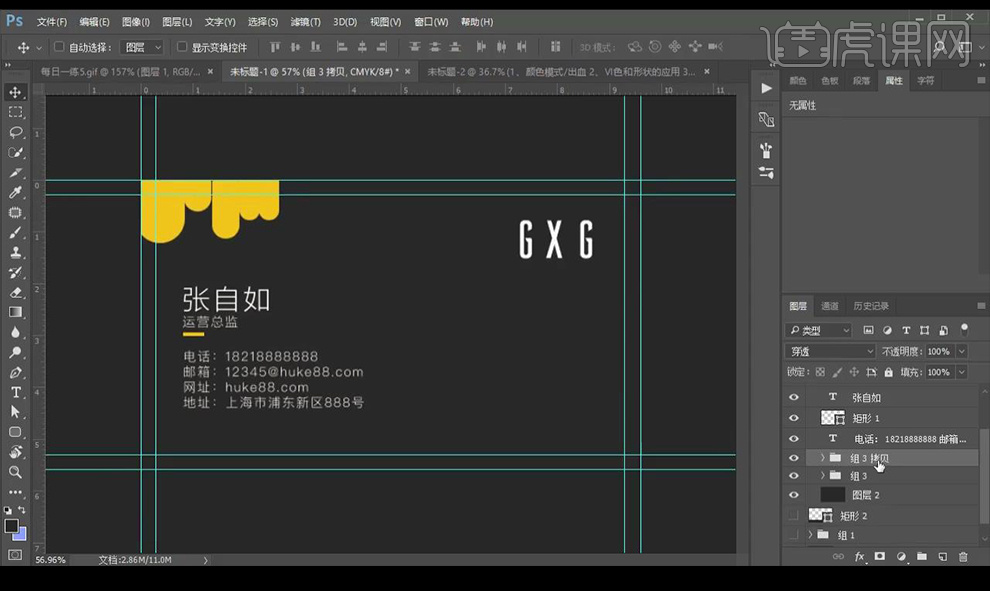Screen dimensions: 990x591
Task: Hide the 组 3 拷贝 group
Action: [x=794, y=458]
